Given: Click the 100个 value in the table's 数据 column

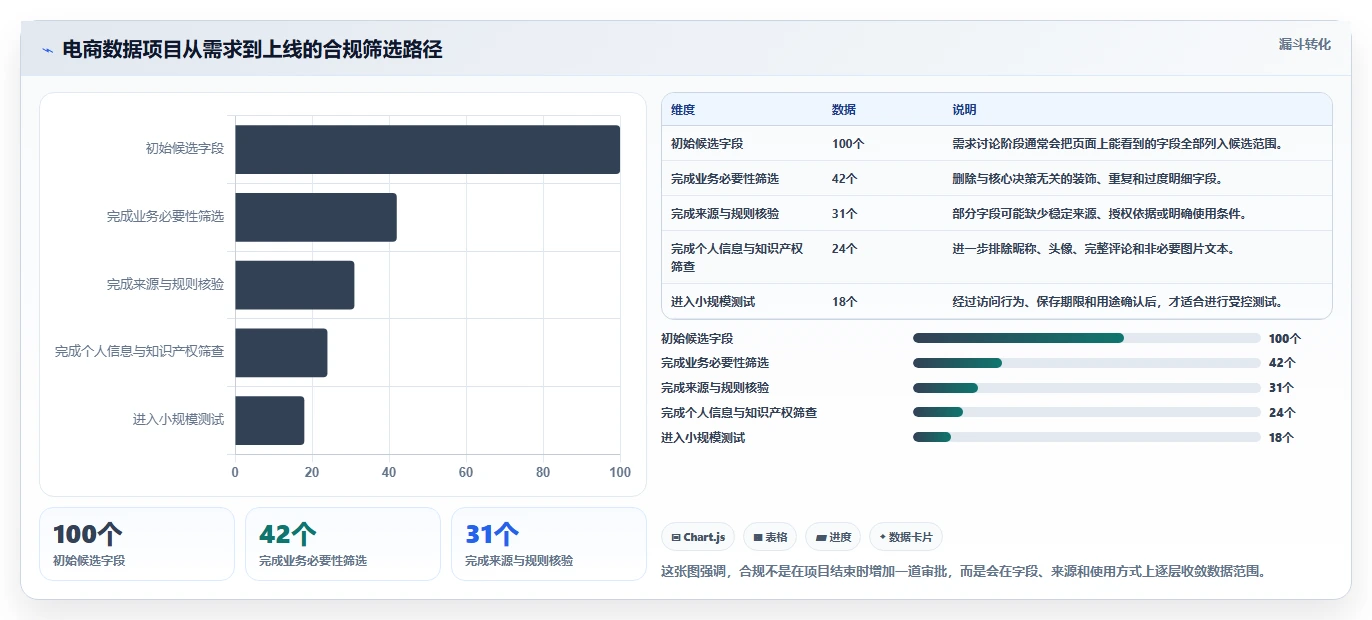Looking at the screenshot, I should 848,144.
